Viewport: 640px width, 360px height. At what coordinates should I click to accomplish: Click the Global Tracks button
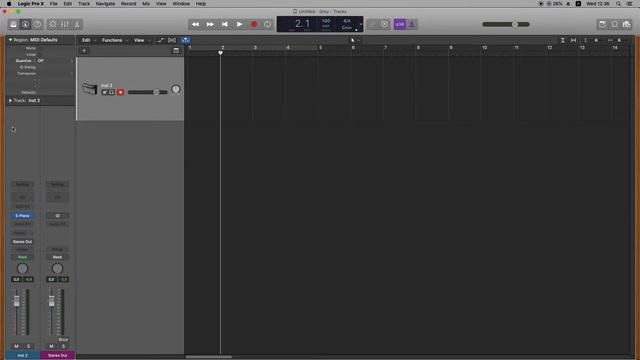pyautogui.click(x=176, y=51)
